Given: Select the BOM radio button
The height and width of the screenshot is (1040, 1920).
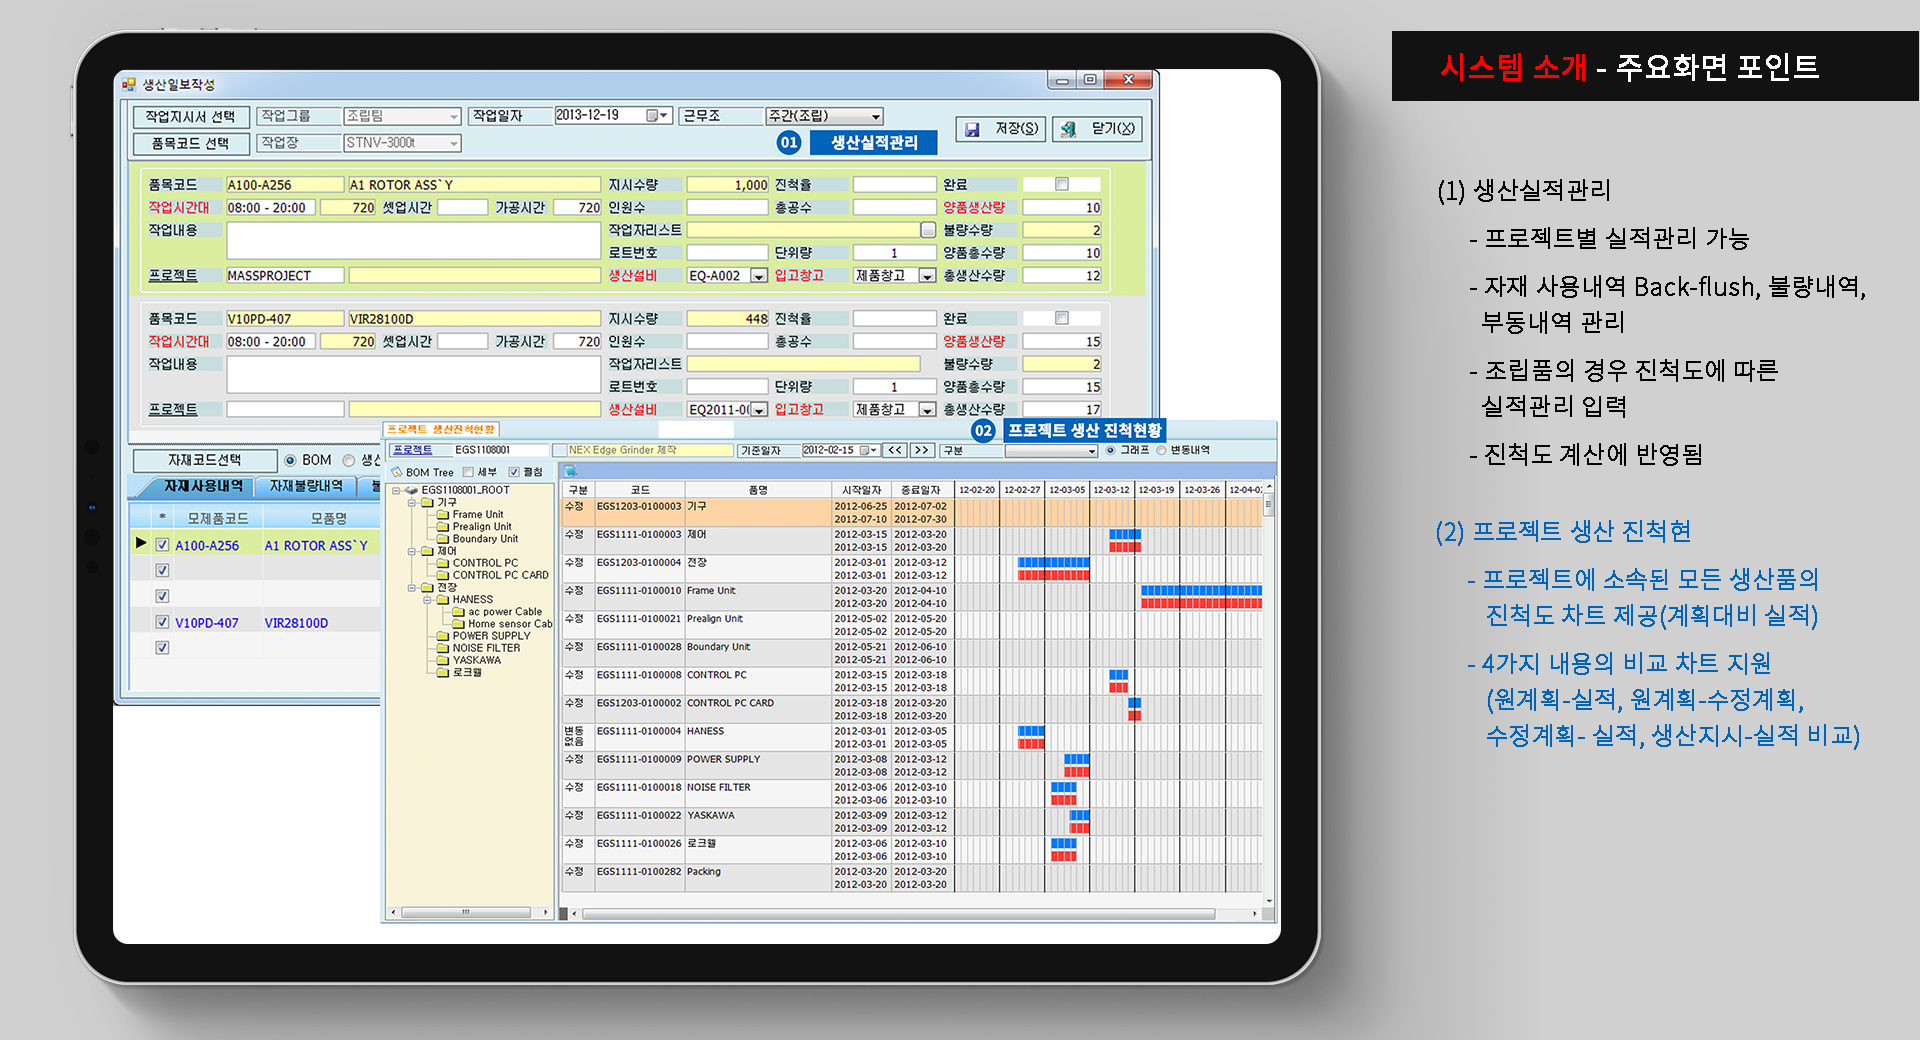Looking at the screenshot, I should pyautogui.click(x=290, y=460).
